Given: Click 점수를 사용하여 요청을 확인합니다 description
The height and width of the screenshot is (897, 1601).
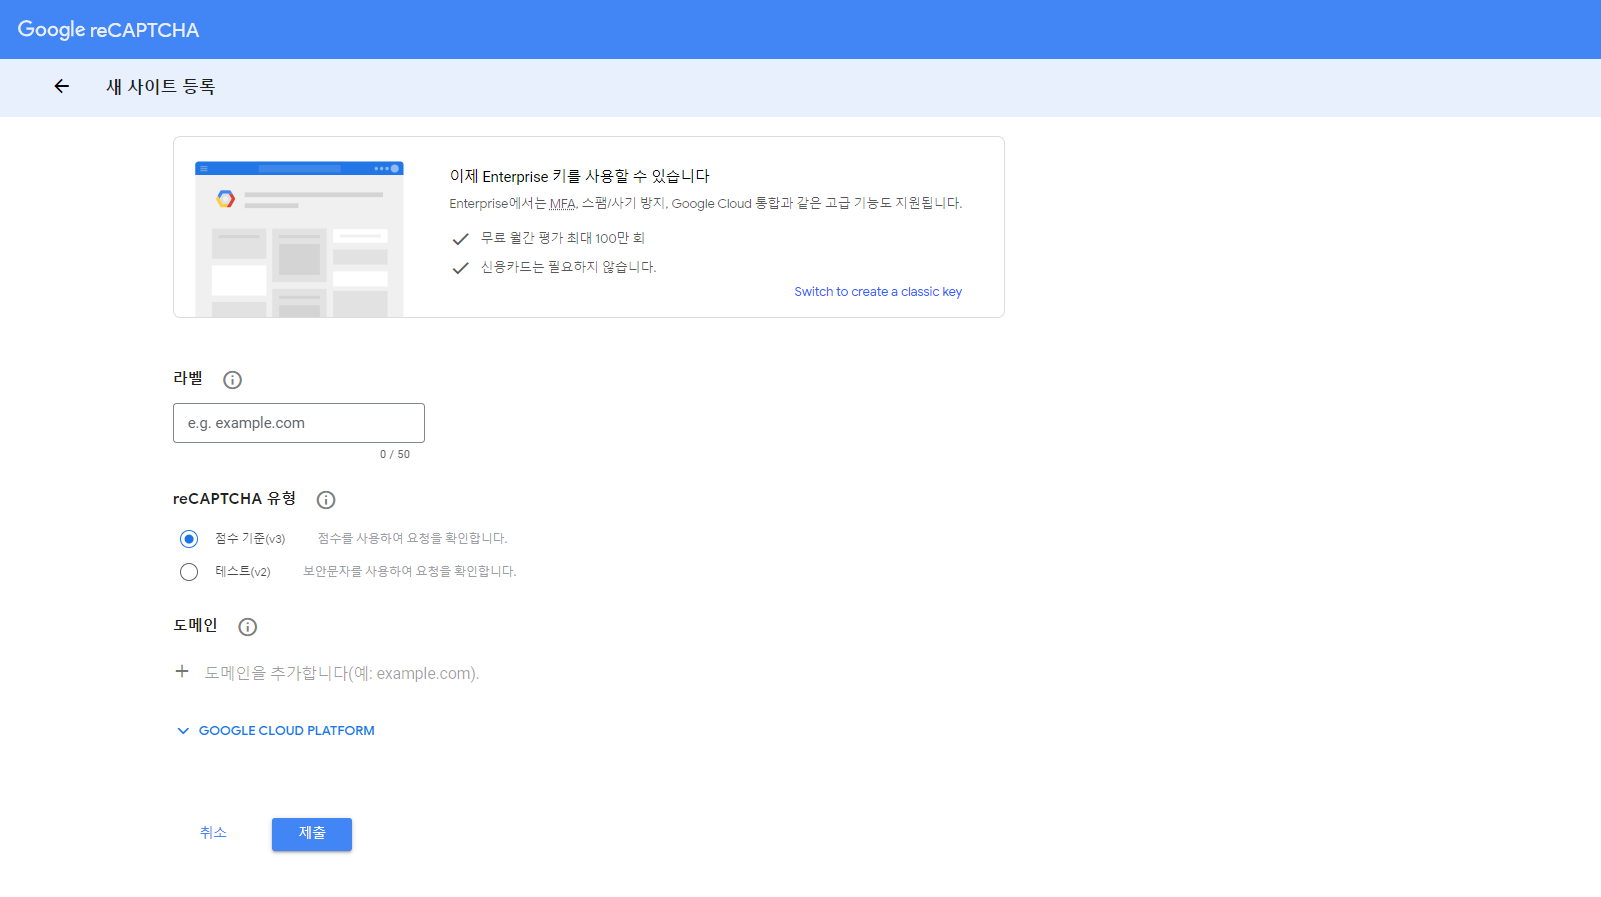Looking at the screenshot, I should 413,538.
